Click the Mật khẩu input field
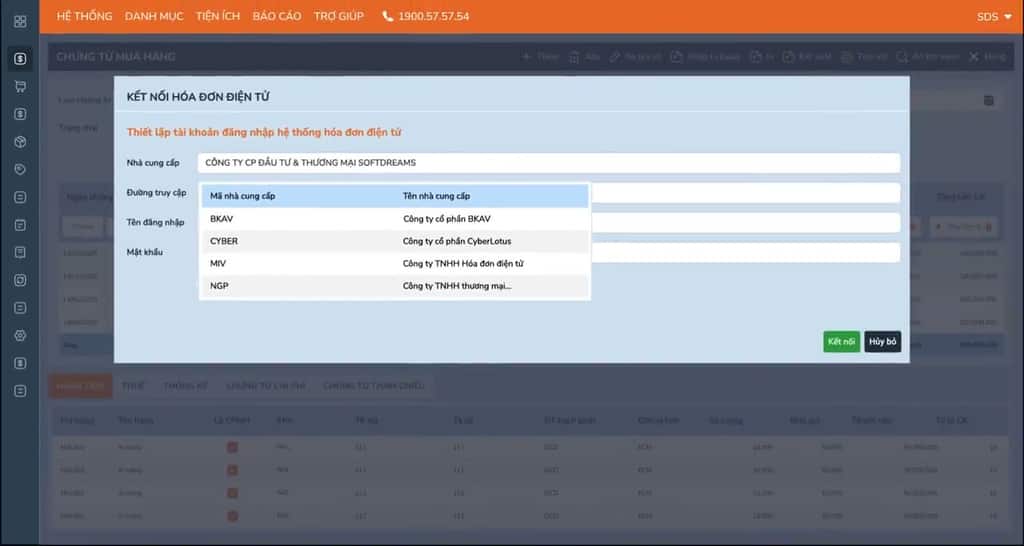 tap(745, 253)
